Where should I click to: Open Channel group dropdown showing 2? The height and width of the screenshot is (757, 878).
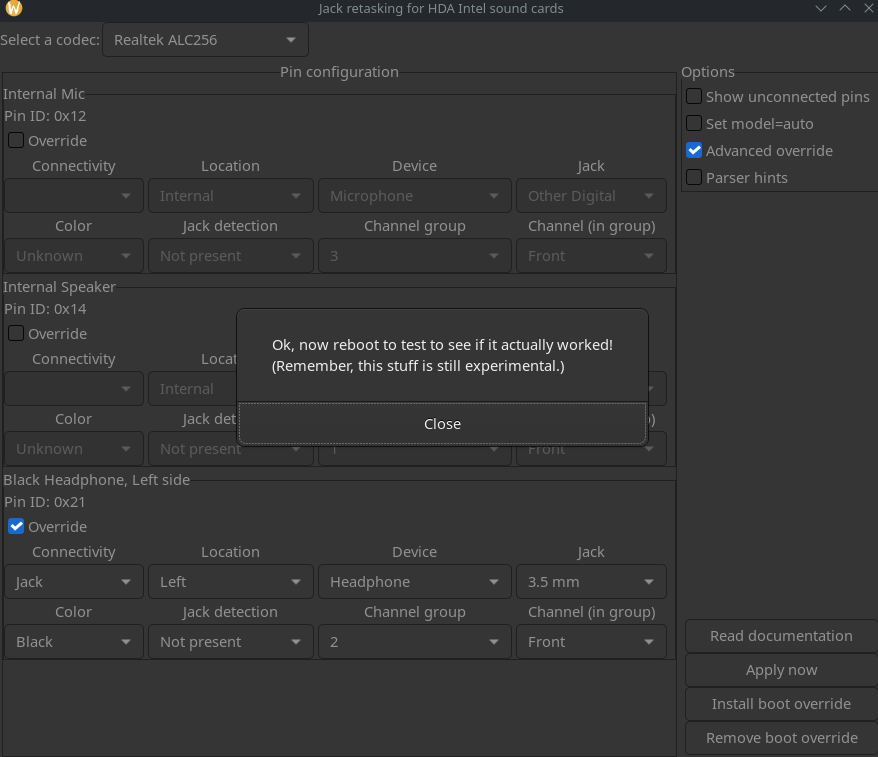pos(415,642)
